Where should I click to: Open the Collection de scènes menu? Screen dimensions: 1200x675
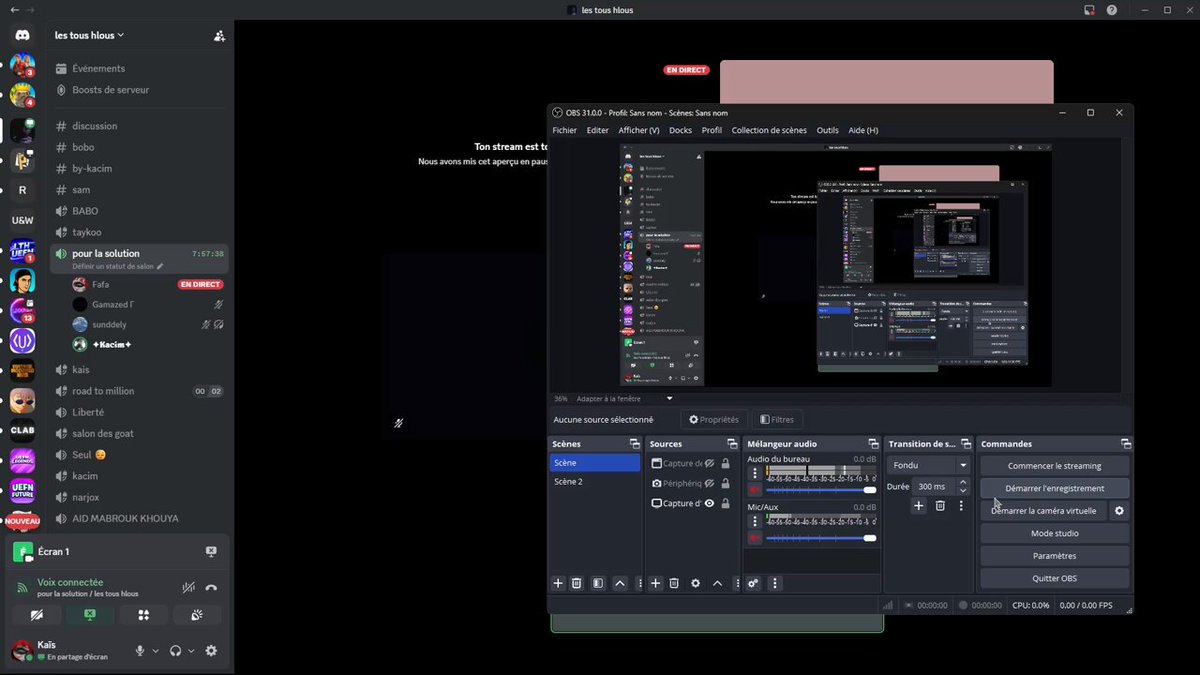768,130
